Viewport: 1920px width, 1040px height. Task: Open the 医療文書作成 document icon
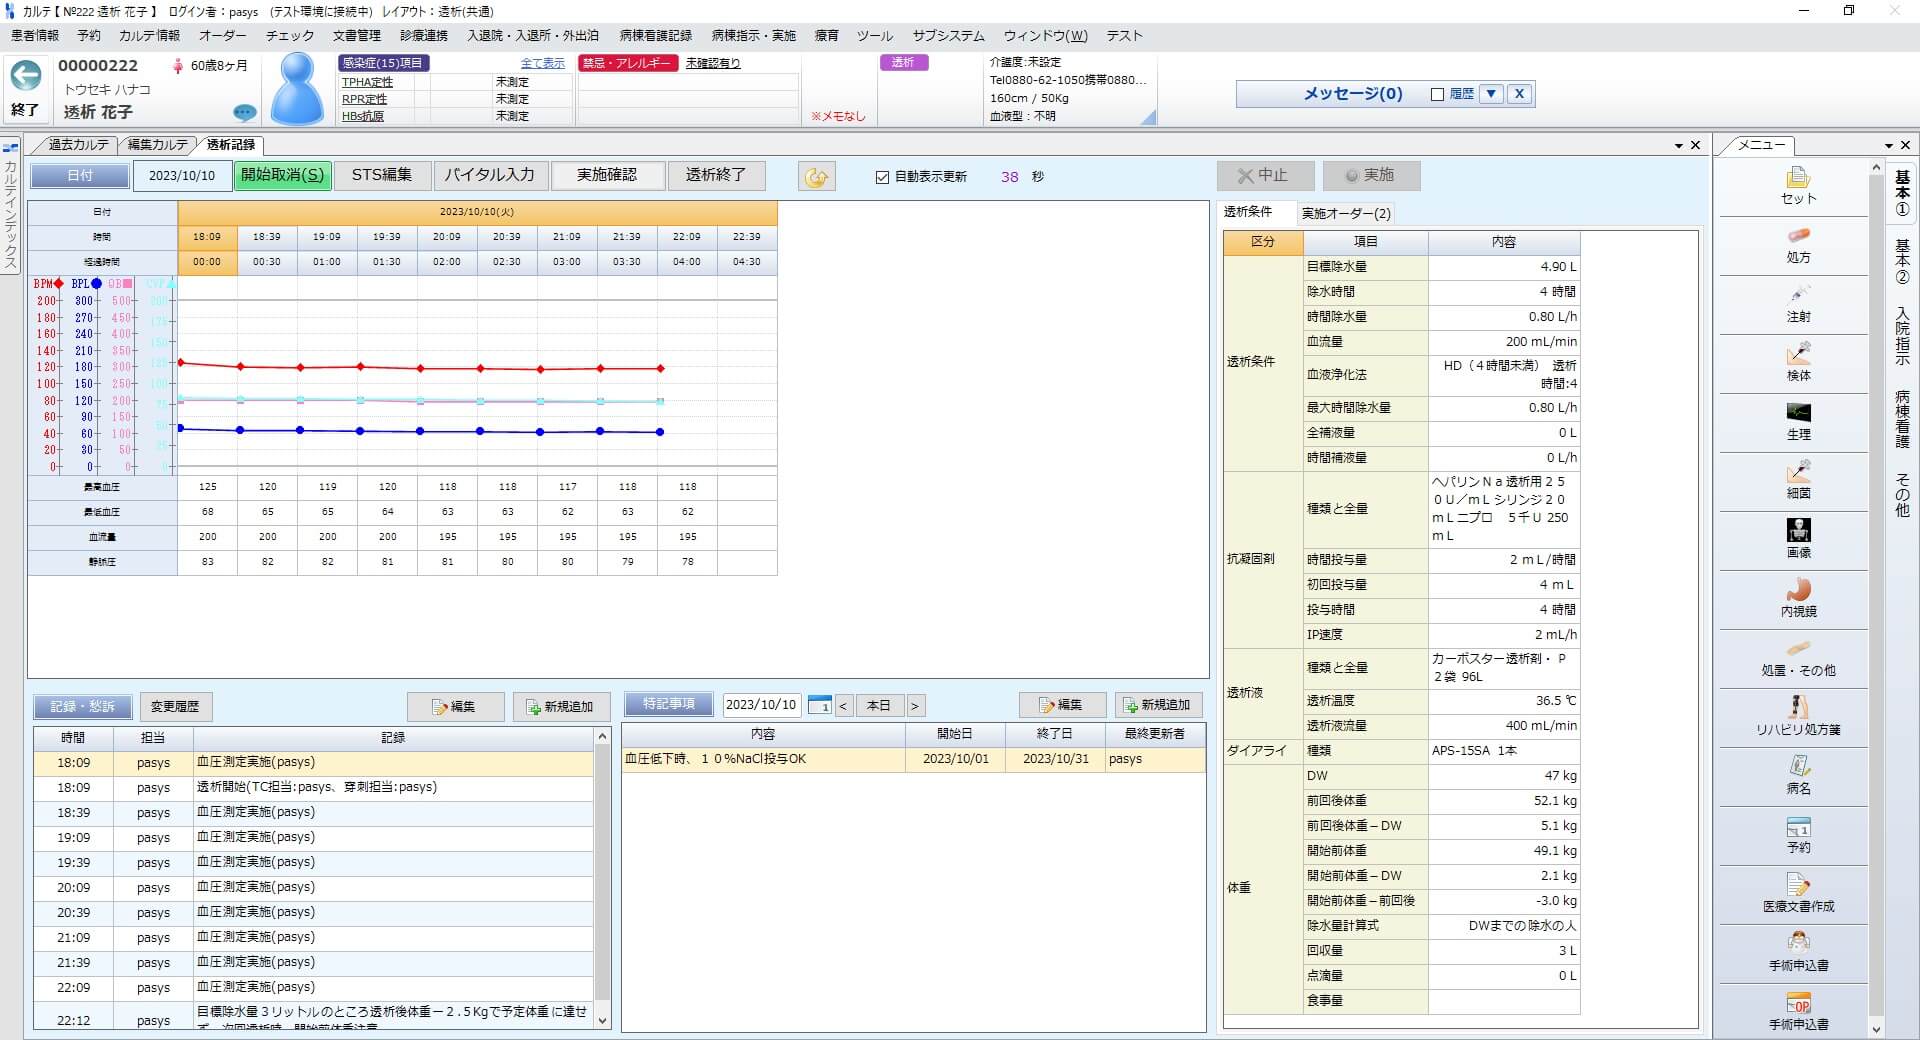point(1798,885)
